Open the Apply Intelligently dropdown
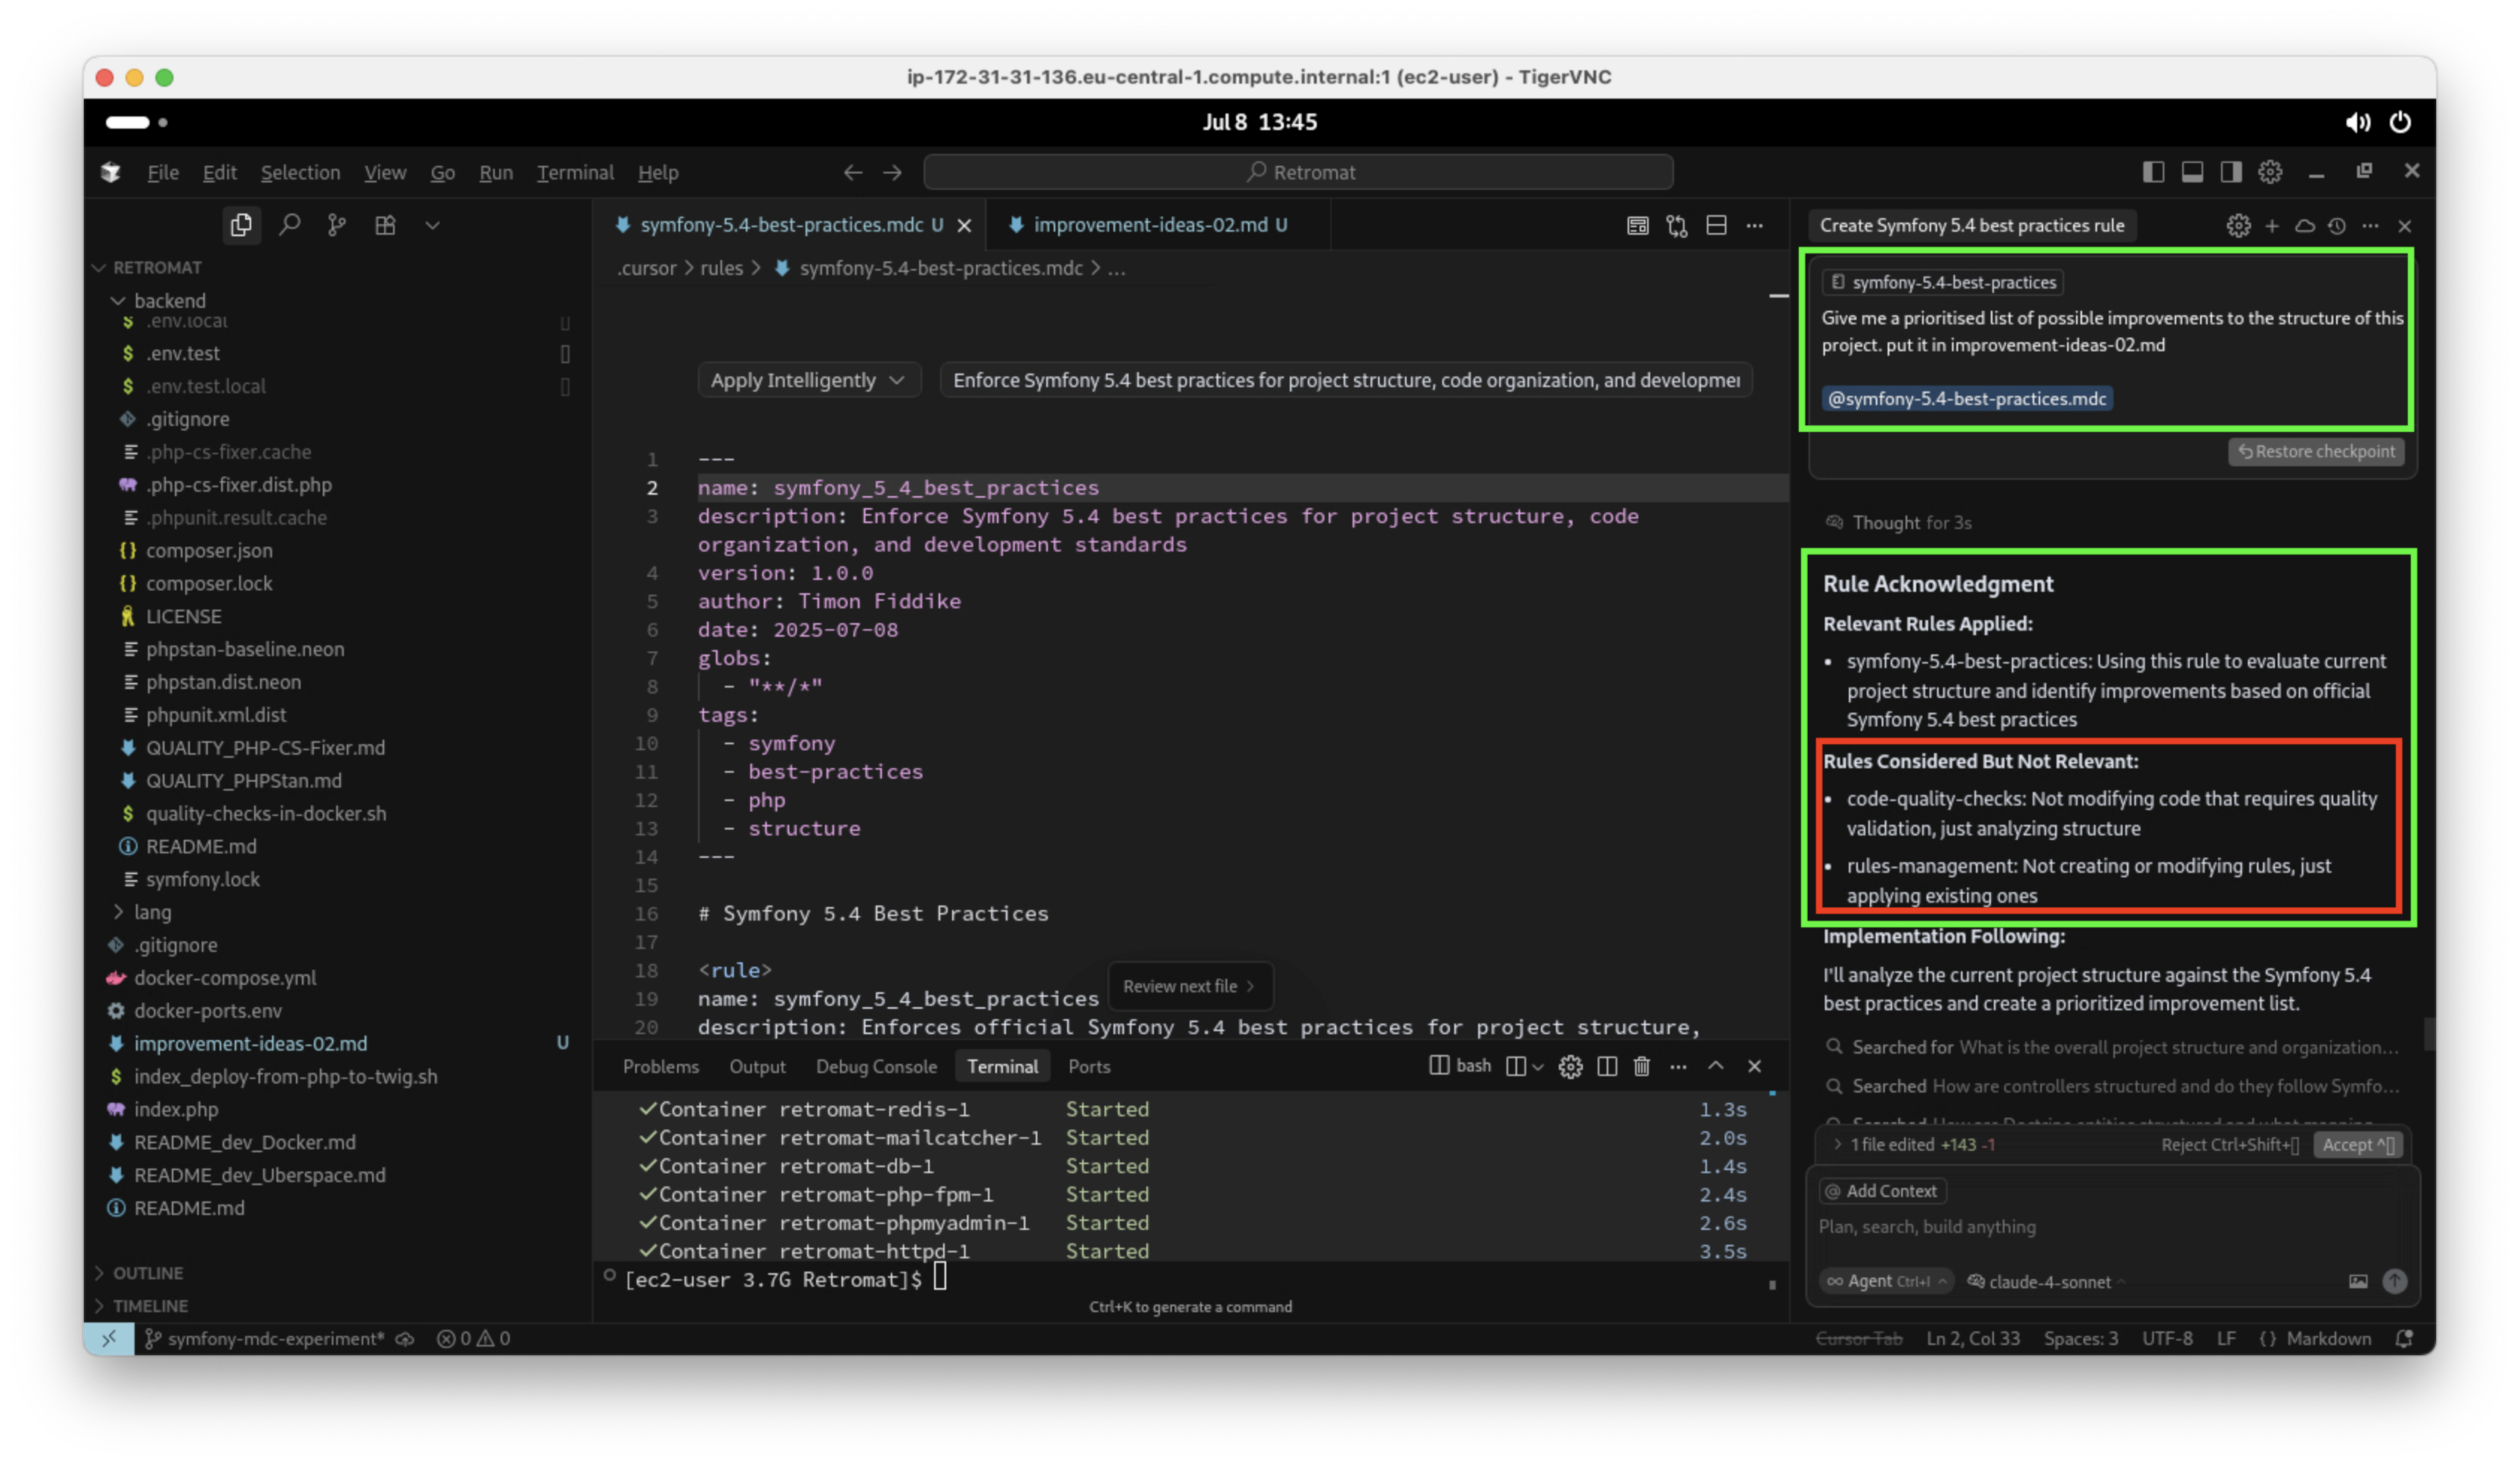 point(807,380)
